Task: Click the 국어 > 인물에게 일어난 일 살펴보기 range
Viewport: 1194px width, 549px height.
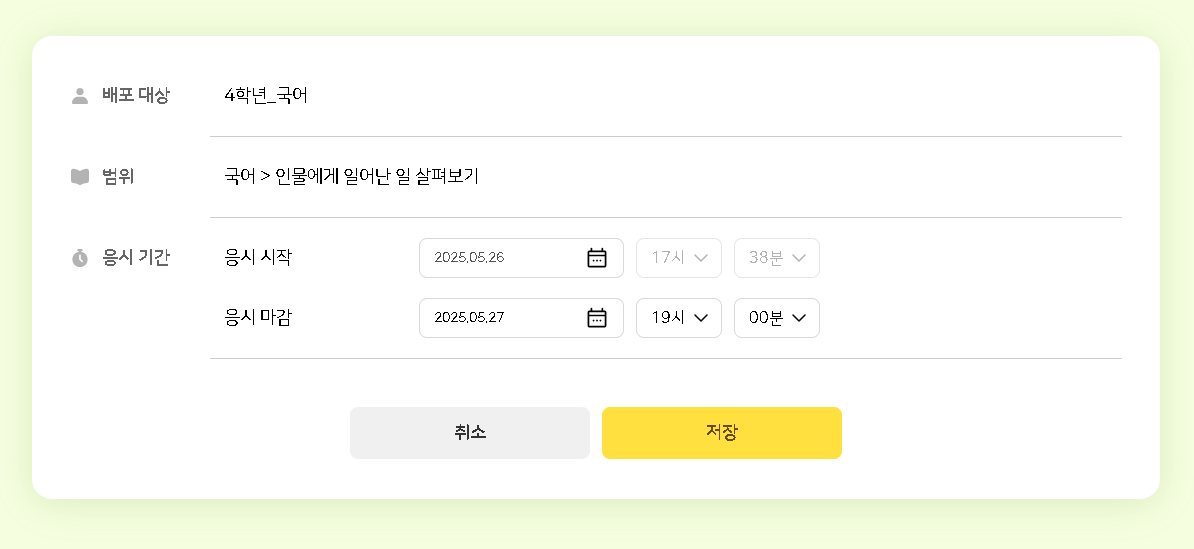Action: [x=352, y=177]
